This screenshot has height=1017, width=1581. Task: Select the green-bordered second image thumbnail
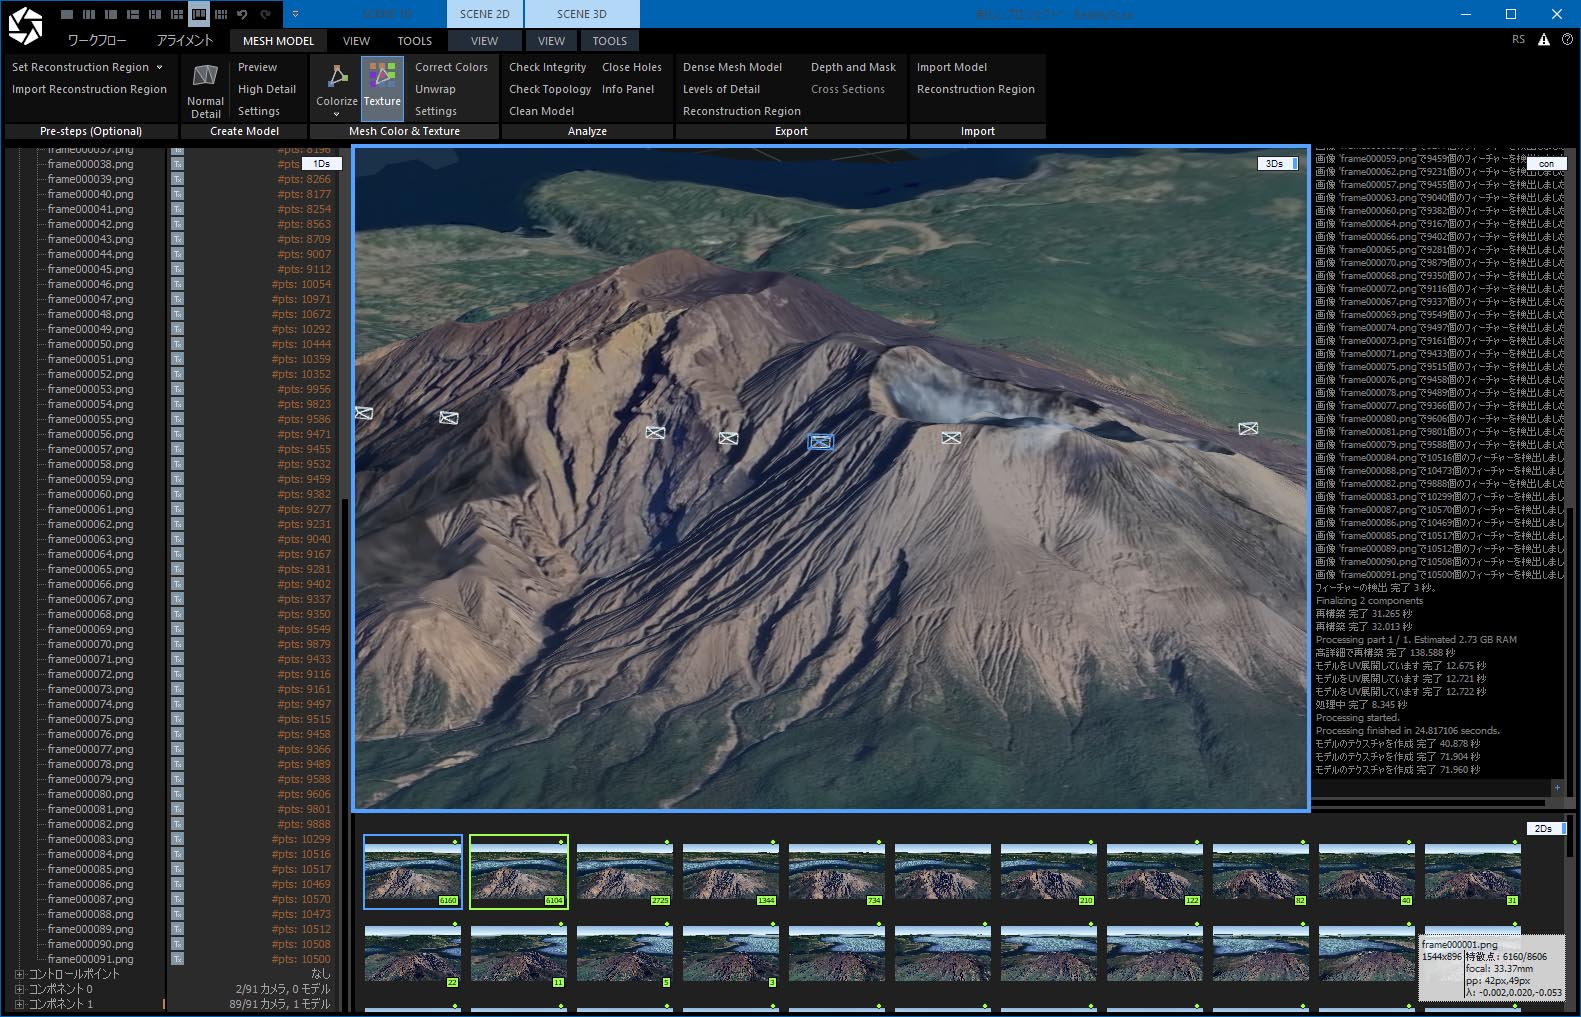(x=518, y=872)
